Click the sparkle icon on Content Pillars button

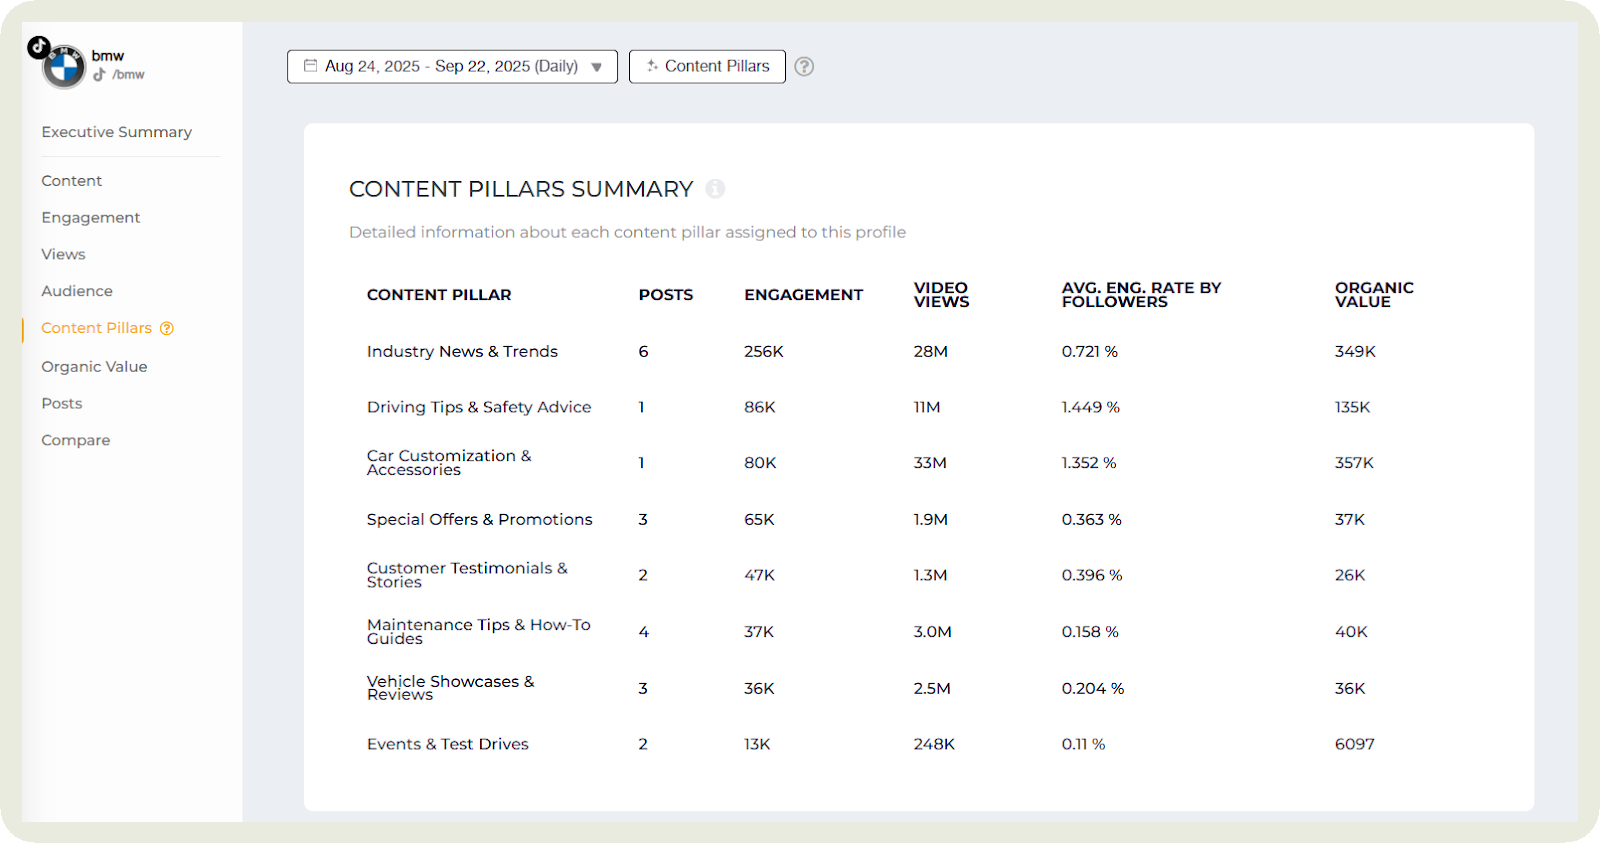tap(652, 66)
